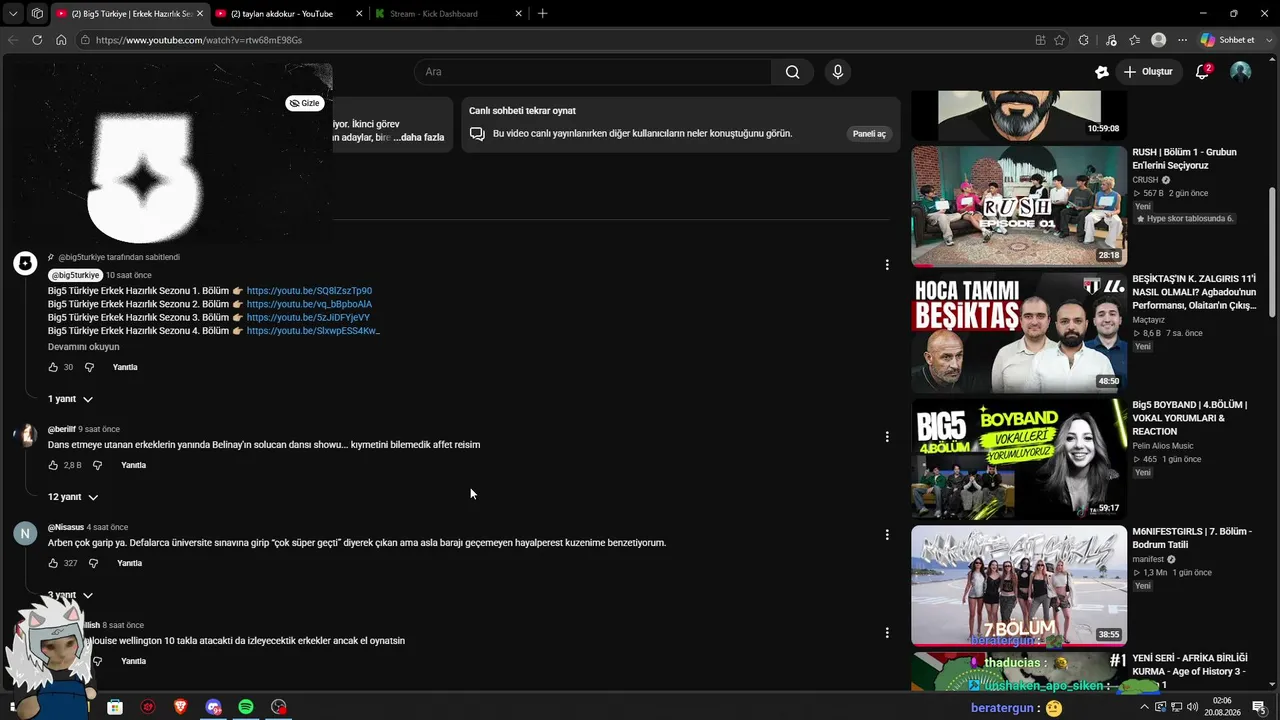Screen dimensions: 1280x720
Task: Bookmark this page with the star icon
Action: 1059,40
